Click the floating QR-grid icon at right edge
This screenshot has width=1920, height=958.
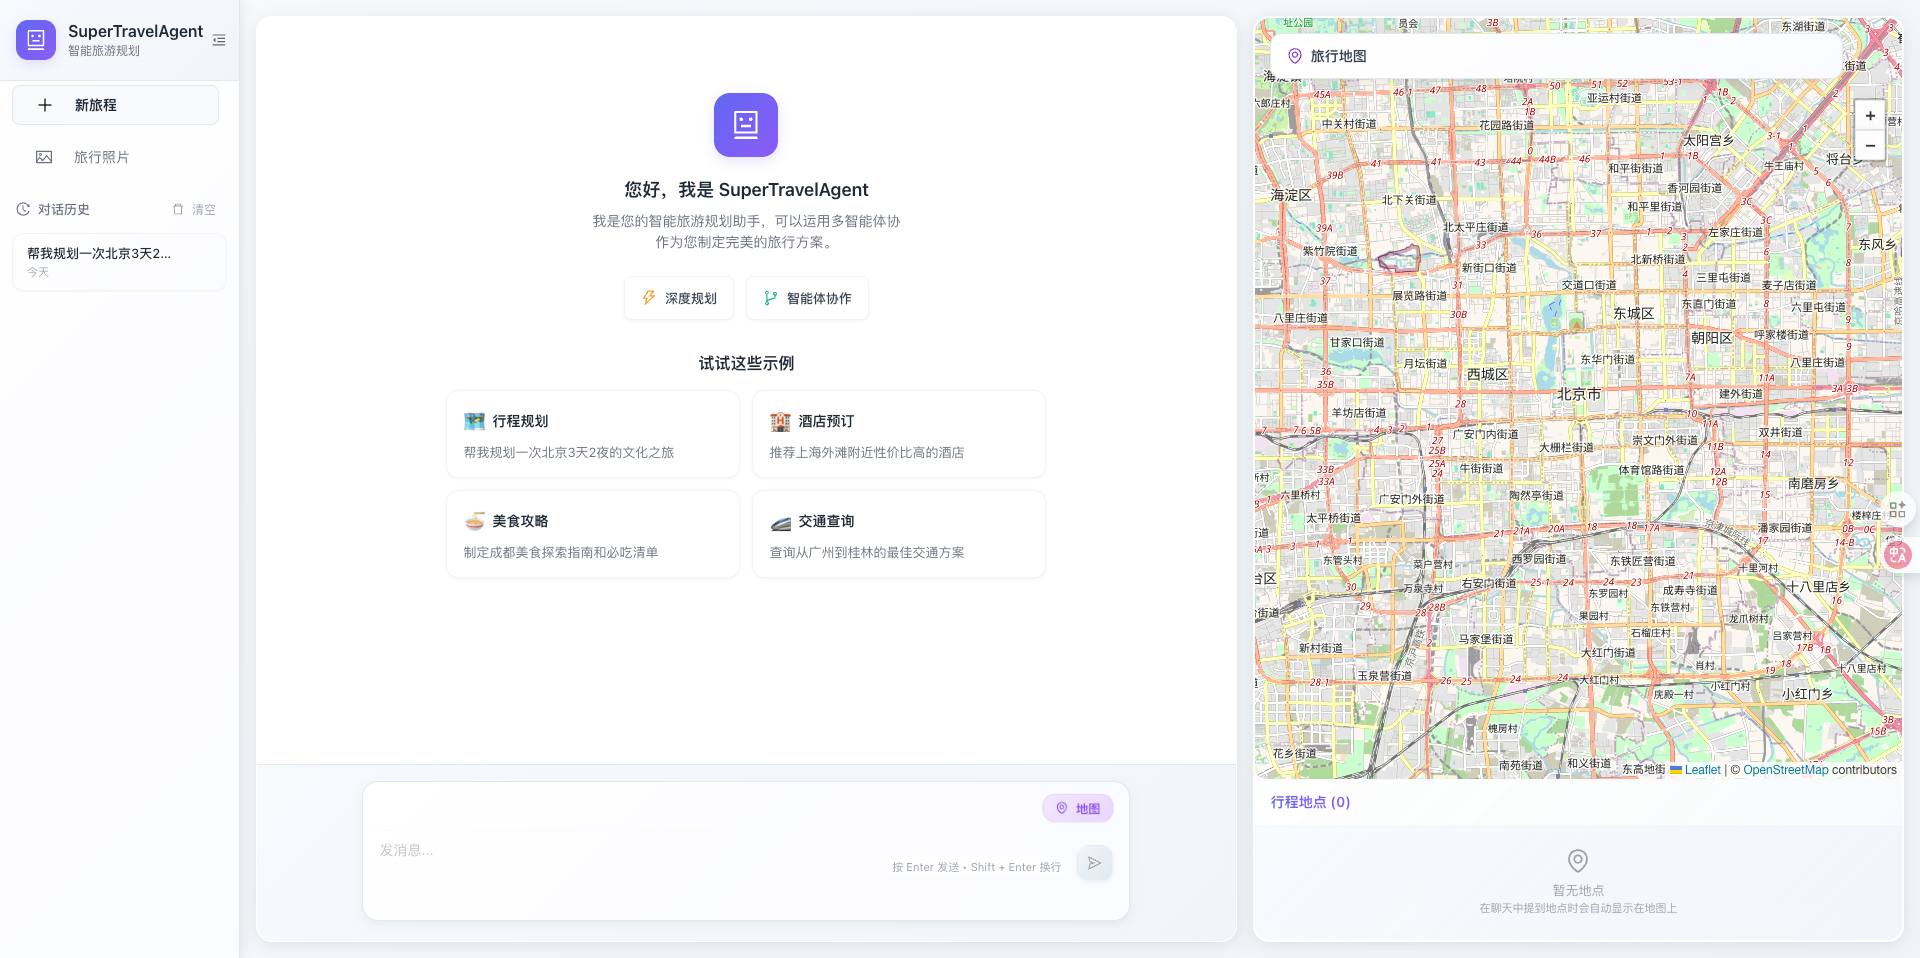1897,509
